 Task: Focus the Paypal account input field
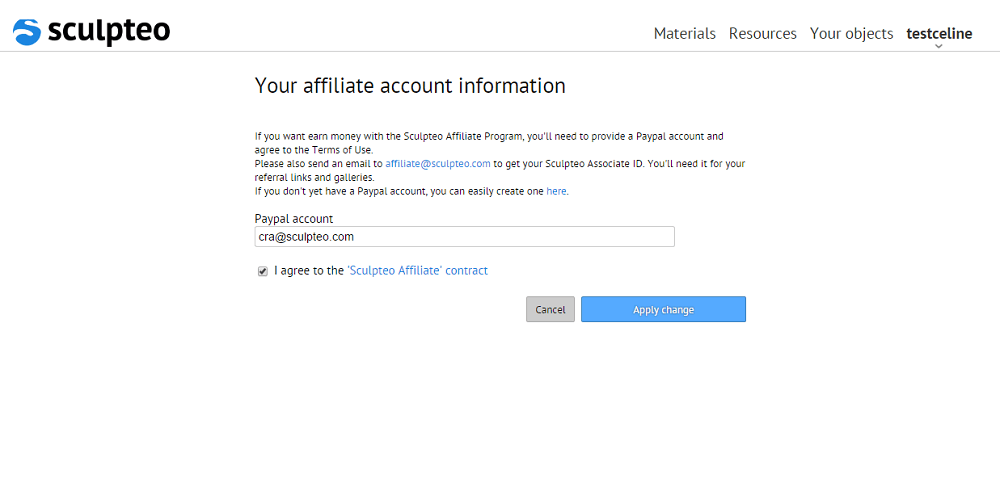pyautogui.click(x=464, y=236)
